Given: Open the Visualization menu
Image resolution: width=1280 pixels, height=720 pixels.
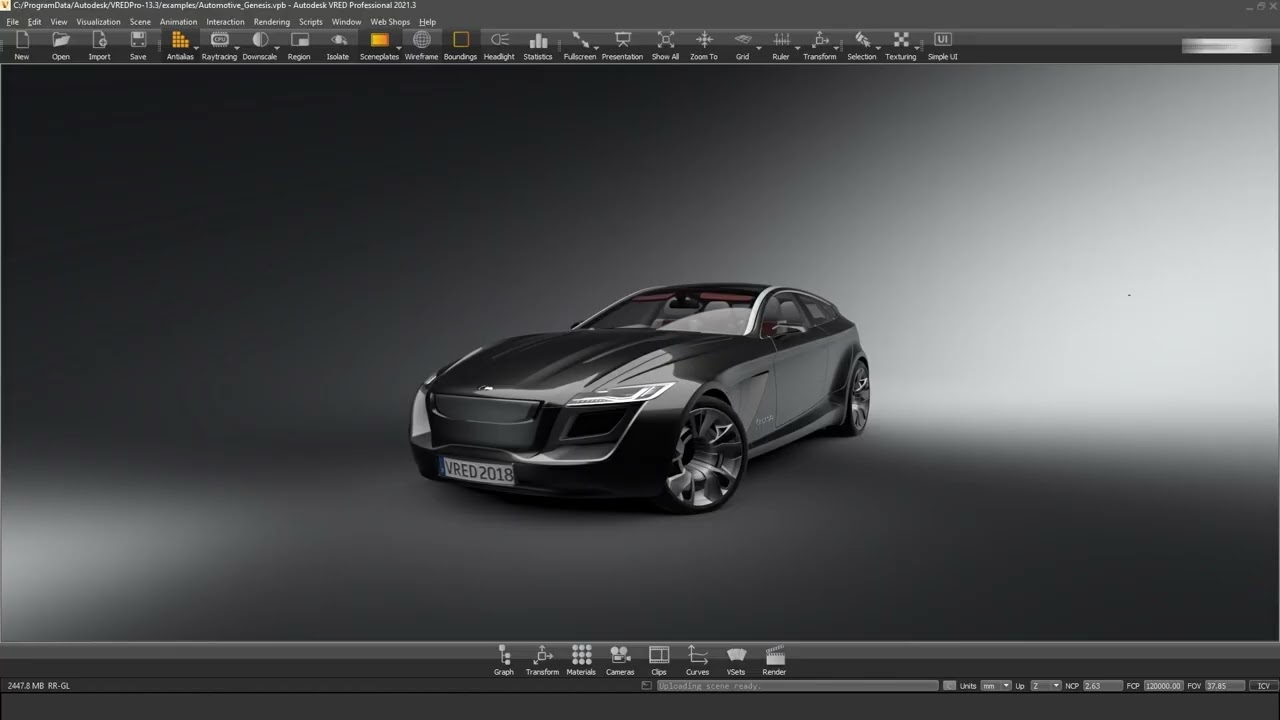Looking at the screenshot, I should tap(98, 22).
